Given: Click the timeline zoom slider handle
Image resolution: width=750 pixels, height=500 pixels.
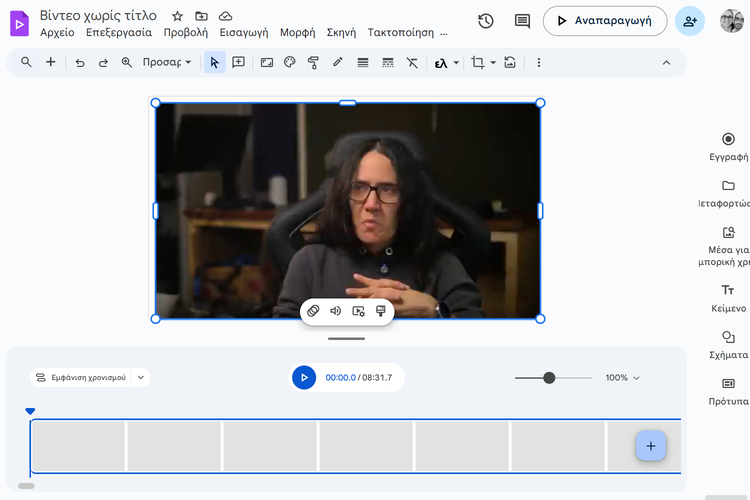Looking at the screenshot, I should click(549, 378).
